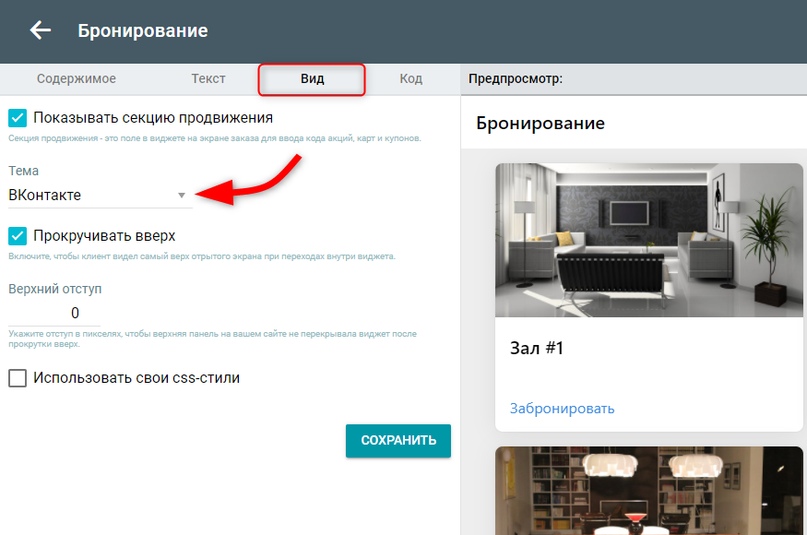The width and height of the screenshot is (807, 535).
Task: Click the Зал #1 living room photo
Action: tap(648, 240)
